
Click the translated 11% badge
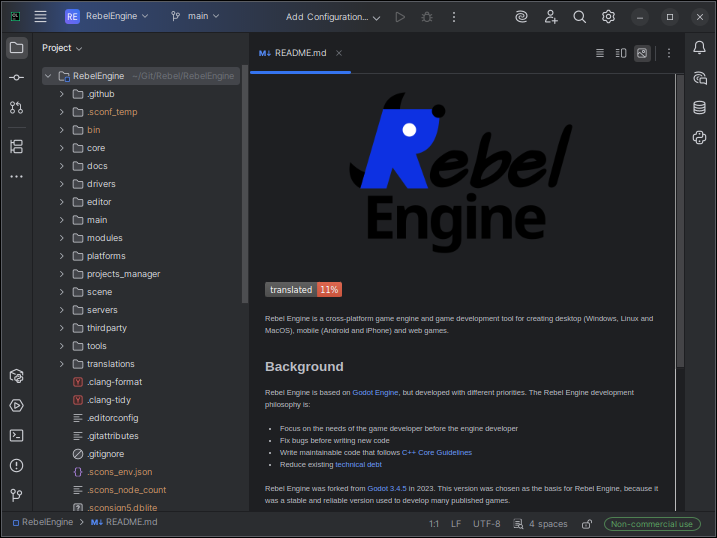(x=303, y=290)
